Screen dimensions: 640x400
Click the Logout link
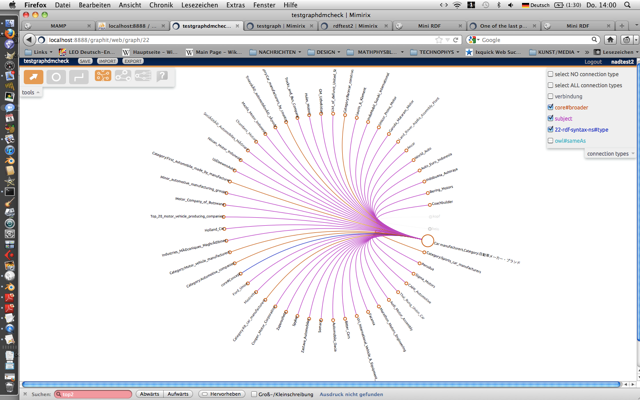(593, 62)
